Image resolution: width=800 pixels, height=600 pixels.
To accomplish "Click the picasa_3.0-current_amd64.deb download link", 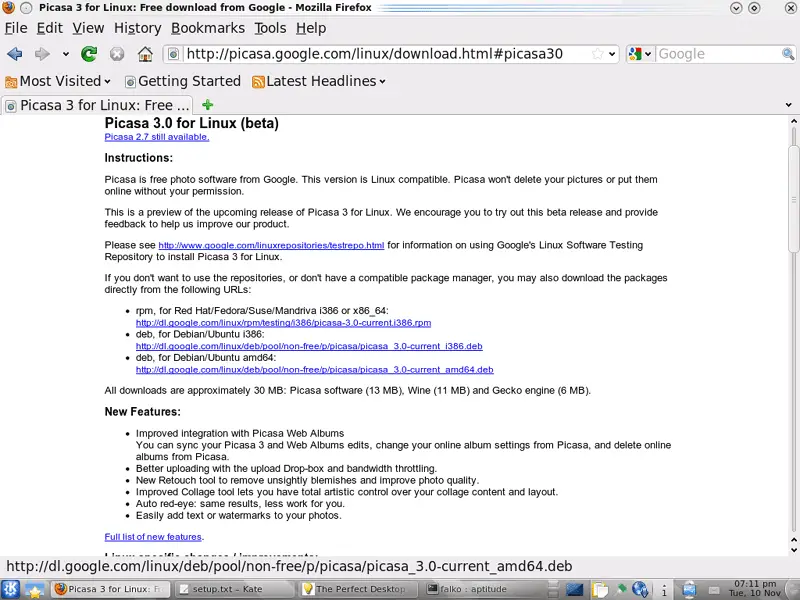I will [314, 369].
